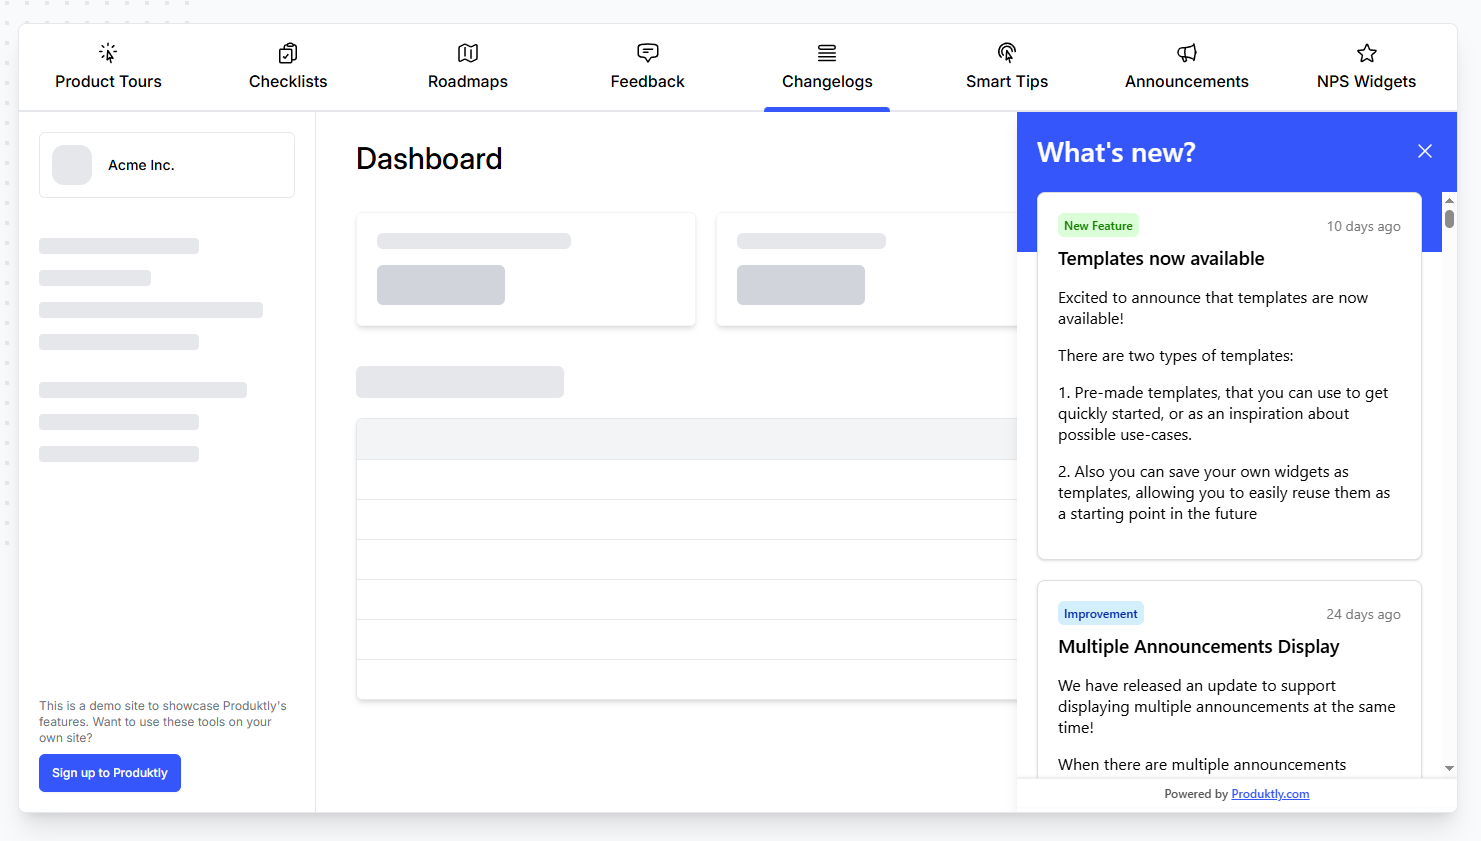This screenshot has width=1481, height=841.
Task: Close the What's new panel
Action: point(1424,151)
